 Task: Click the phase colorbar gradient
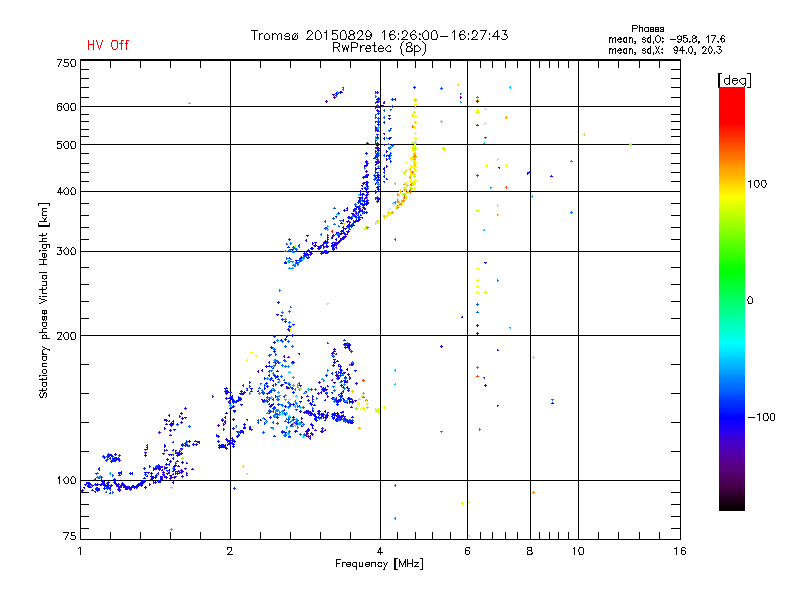tap(732, 298)
